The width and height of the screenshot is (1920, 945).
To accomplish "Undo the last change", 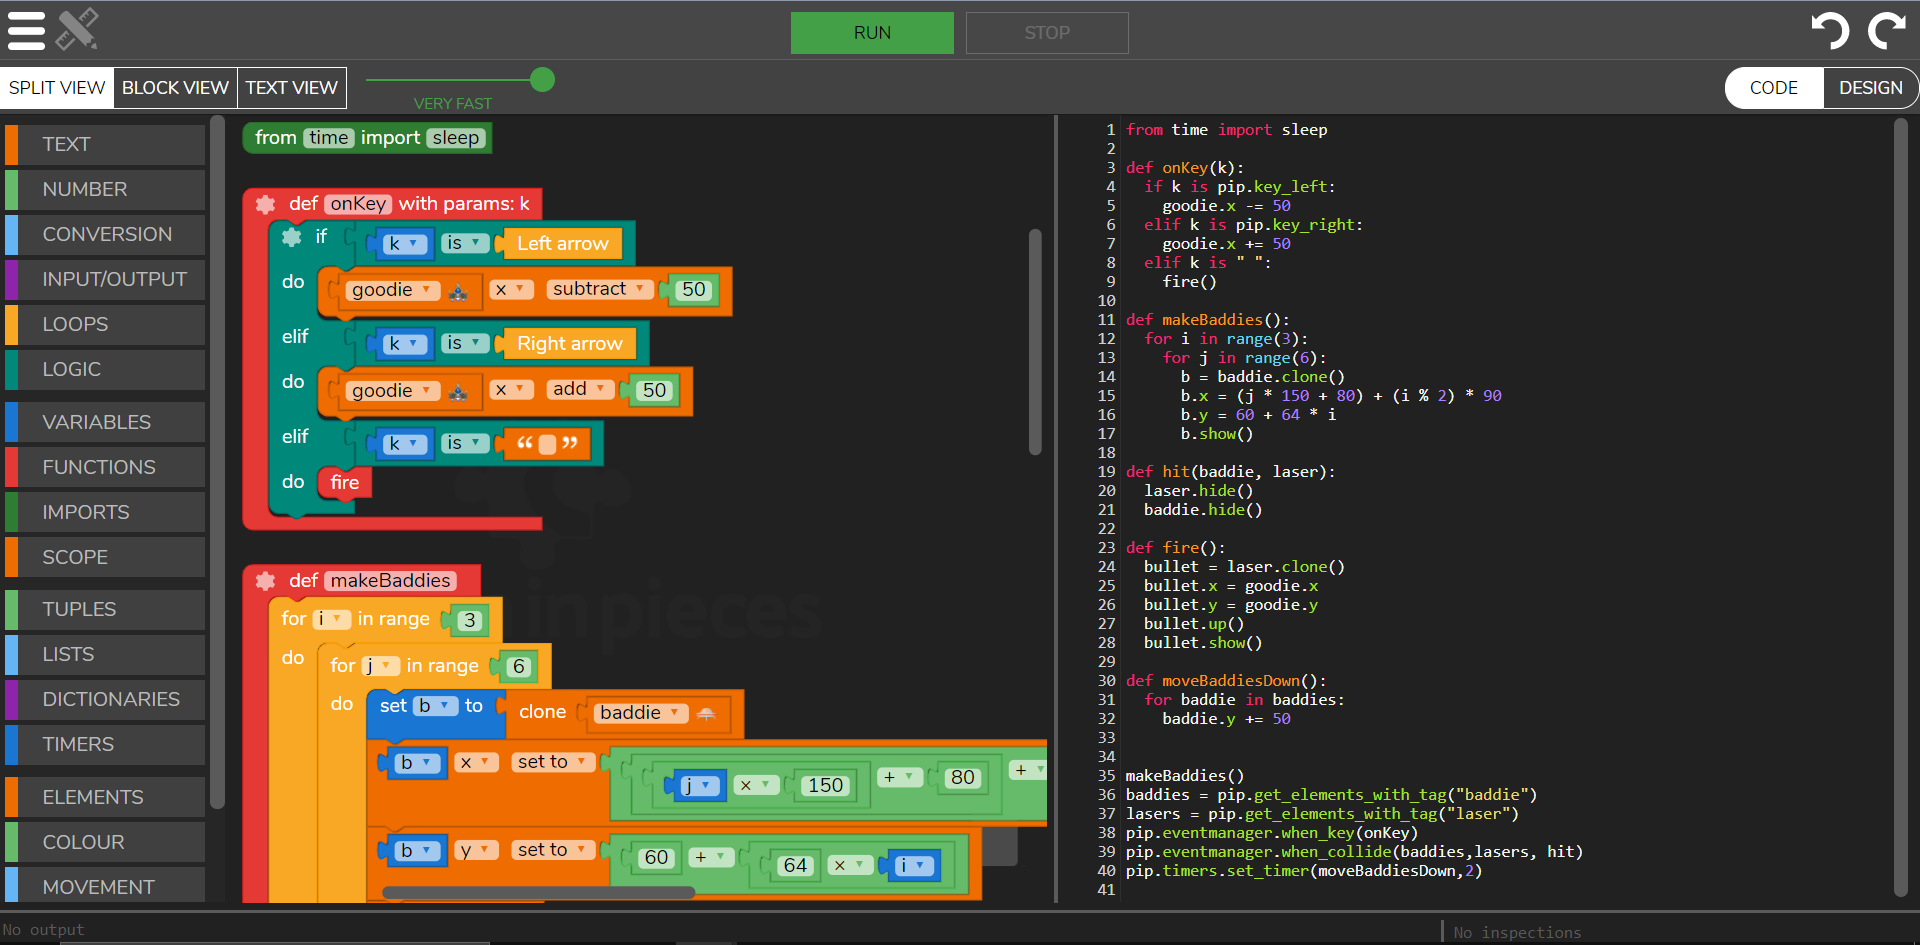I will pyautogui.click(x=1831, y=31).
